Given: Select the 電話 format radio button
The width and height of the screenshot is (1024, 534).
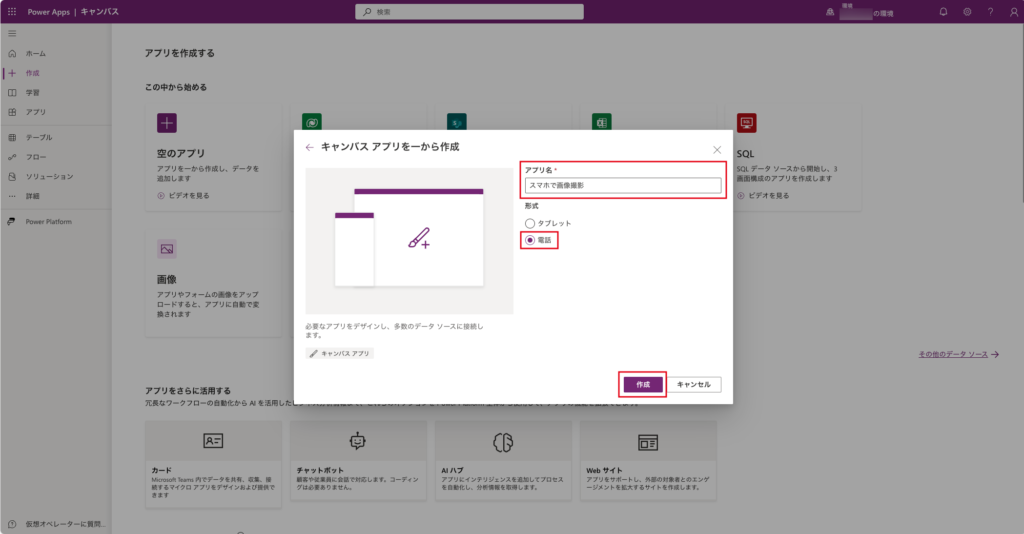Looking at the screenshot, I should click(530, 241).
